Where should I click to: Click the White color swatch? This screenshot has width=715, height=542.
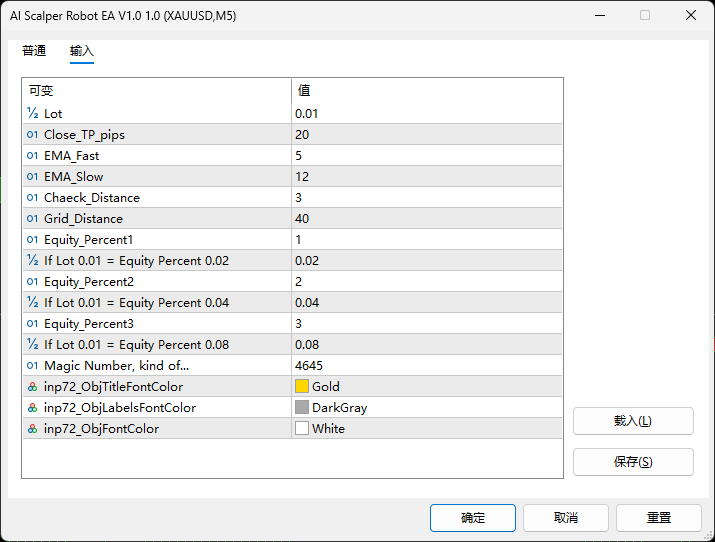(x=302, y=429)
